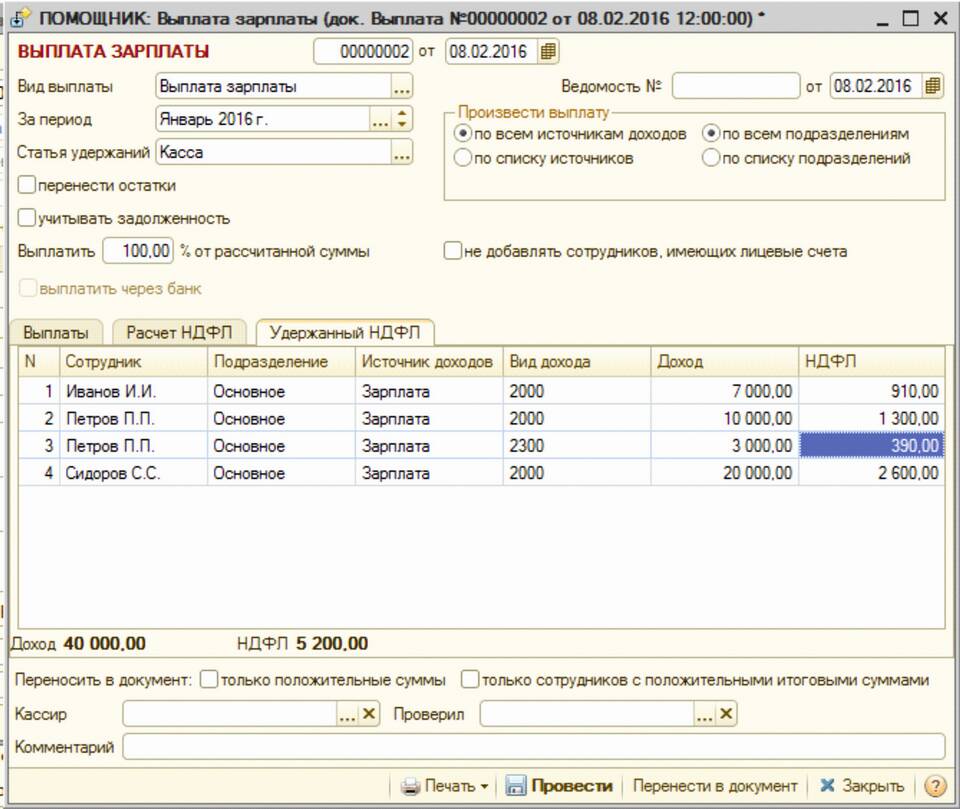Enable учитывать задолженность checkbox
Viewport: 960px width, 809px height.
(27, 218)
